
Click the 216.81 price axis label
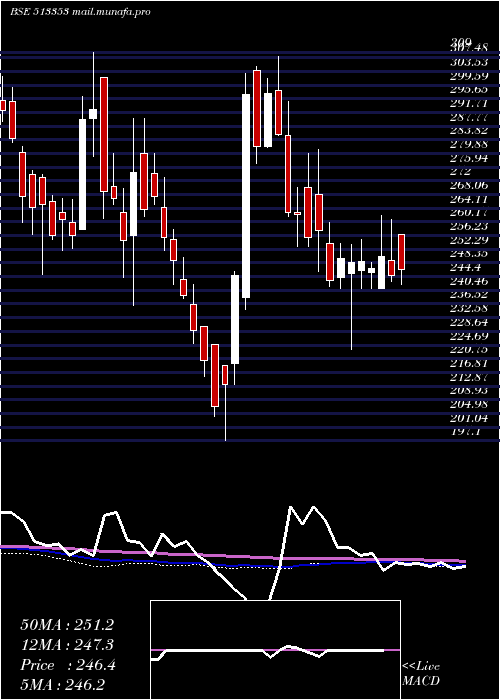coord(469,364)
